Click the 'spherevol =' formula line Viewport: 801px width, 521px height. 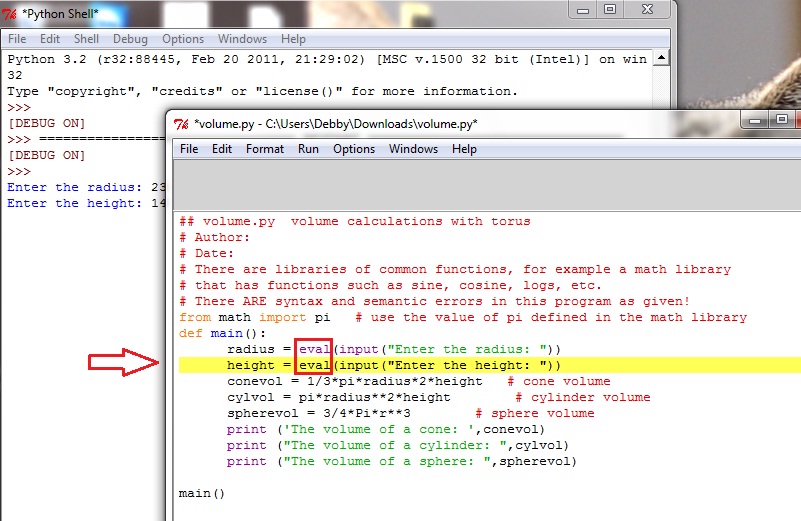319,413
